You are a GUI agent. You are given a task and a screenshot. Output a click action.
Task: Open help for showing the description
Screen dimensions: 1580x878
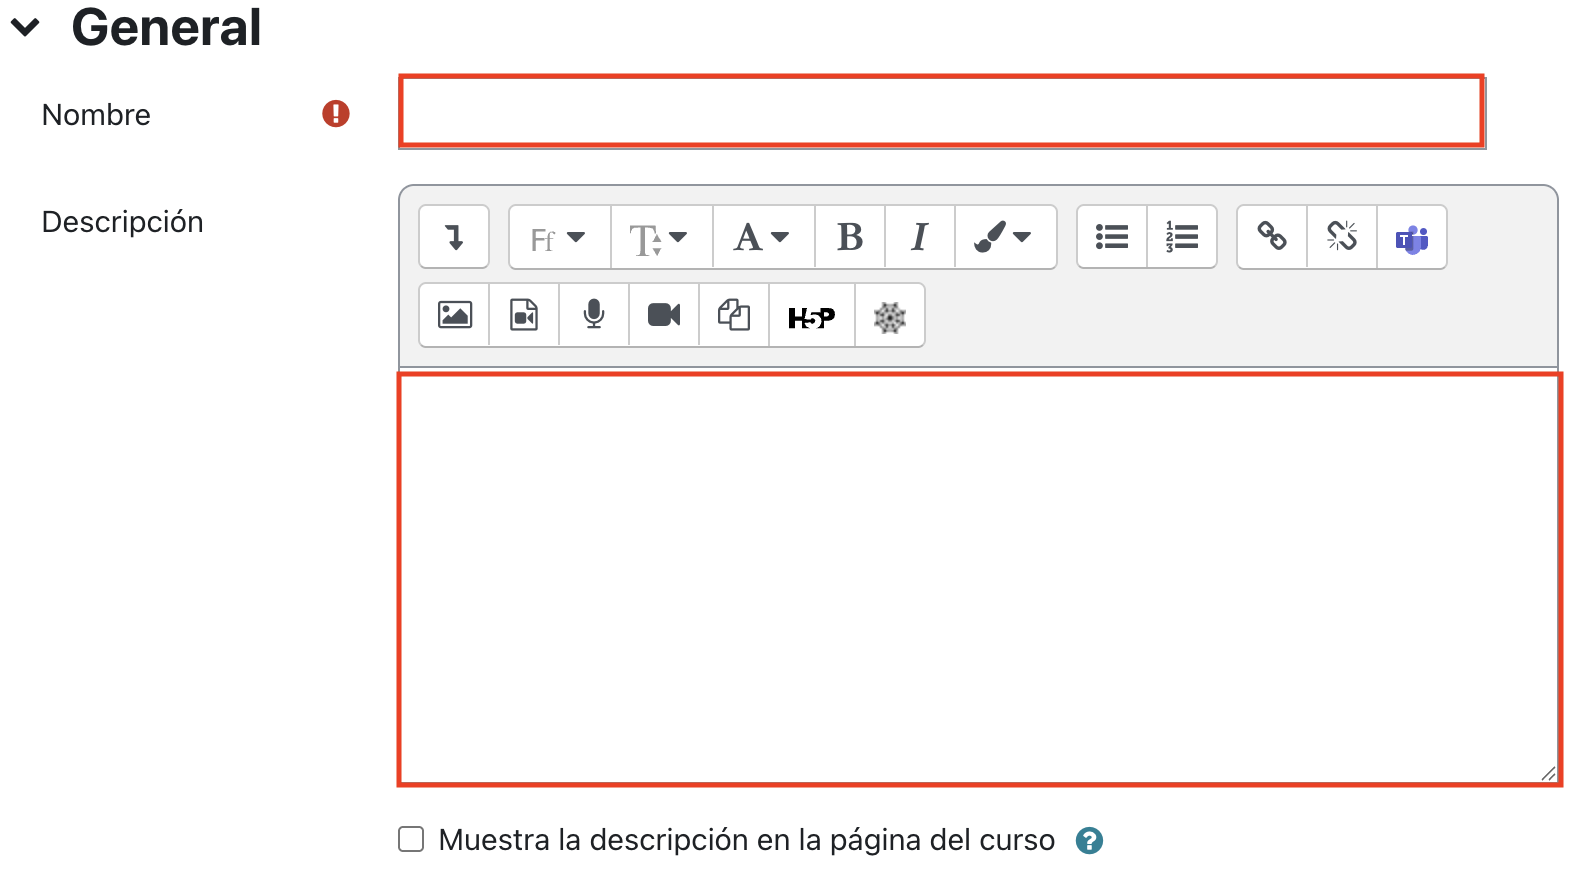[x=1089, y=841]
